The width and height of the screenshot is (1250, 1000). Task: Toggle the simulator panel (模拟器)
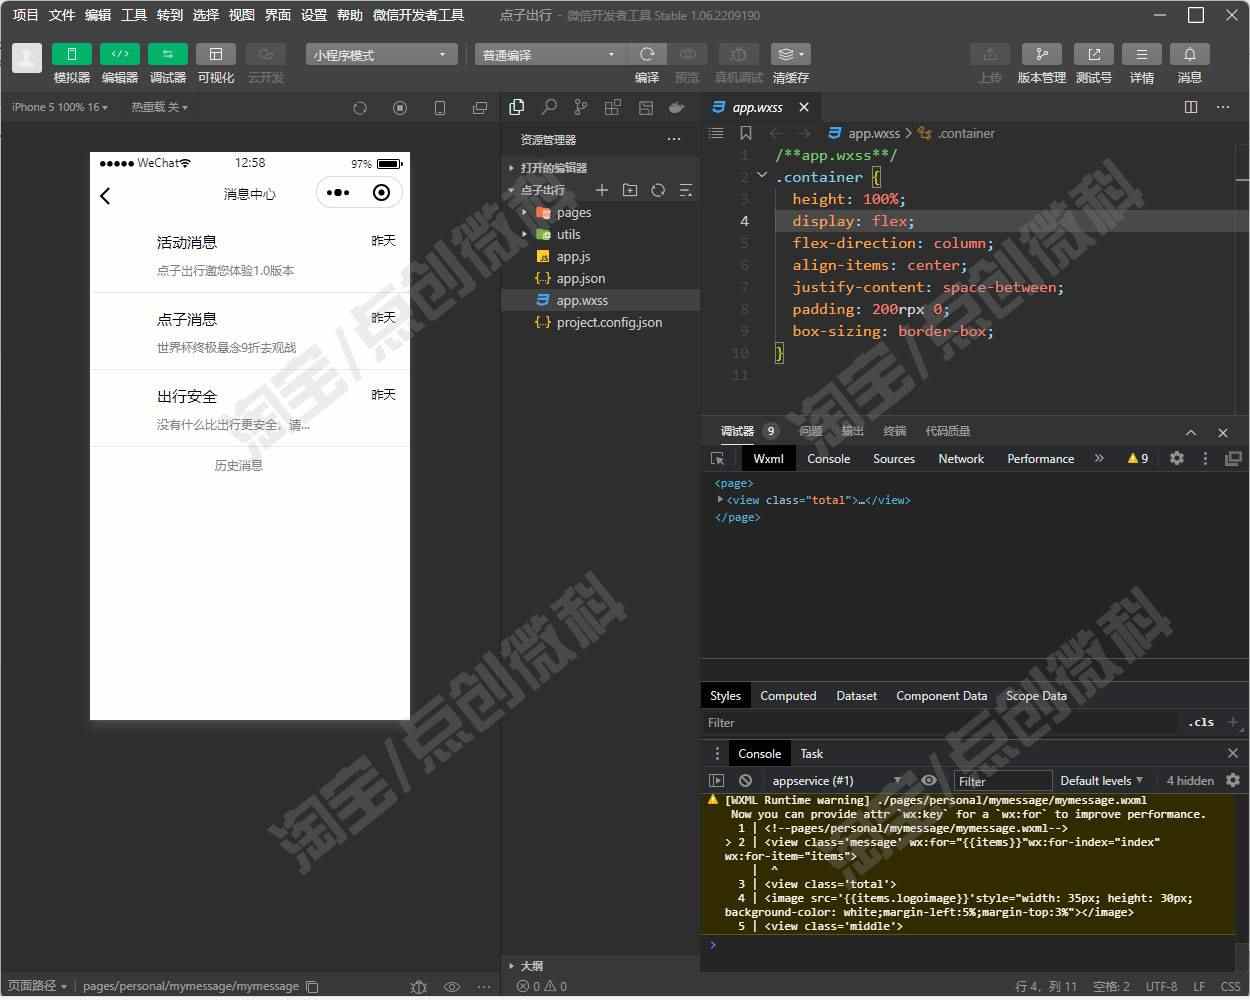pos(71,54)
